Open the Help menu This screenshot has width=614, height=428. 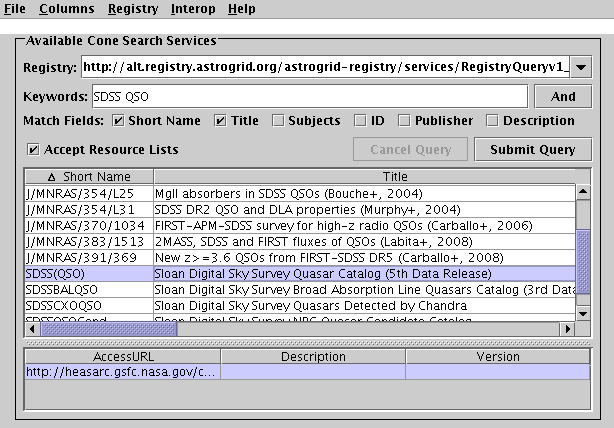point(242,9)
